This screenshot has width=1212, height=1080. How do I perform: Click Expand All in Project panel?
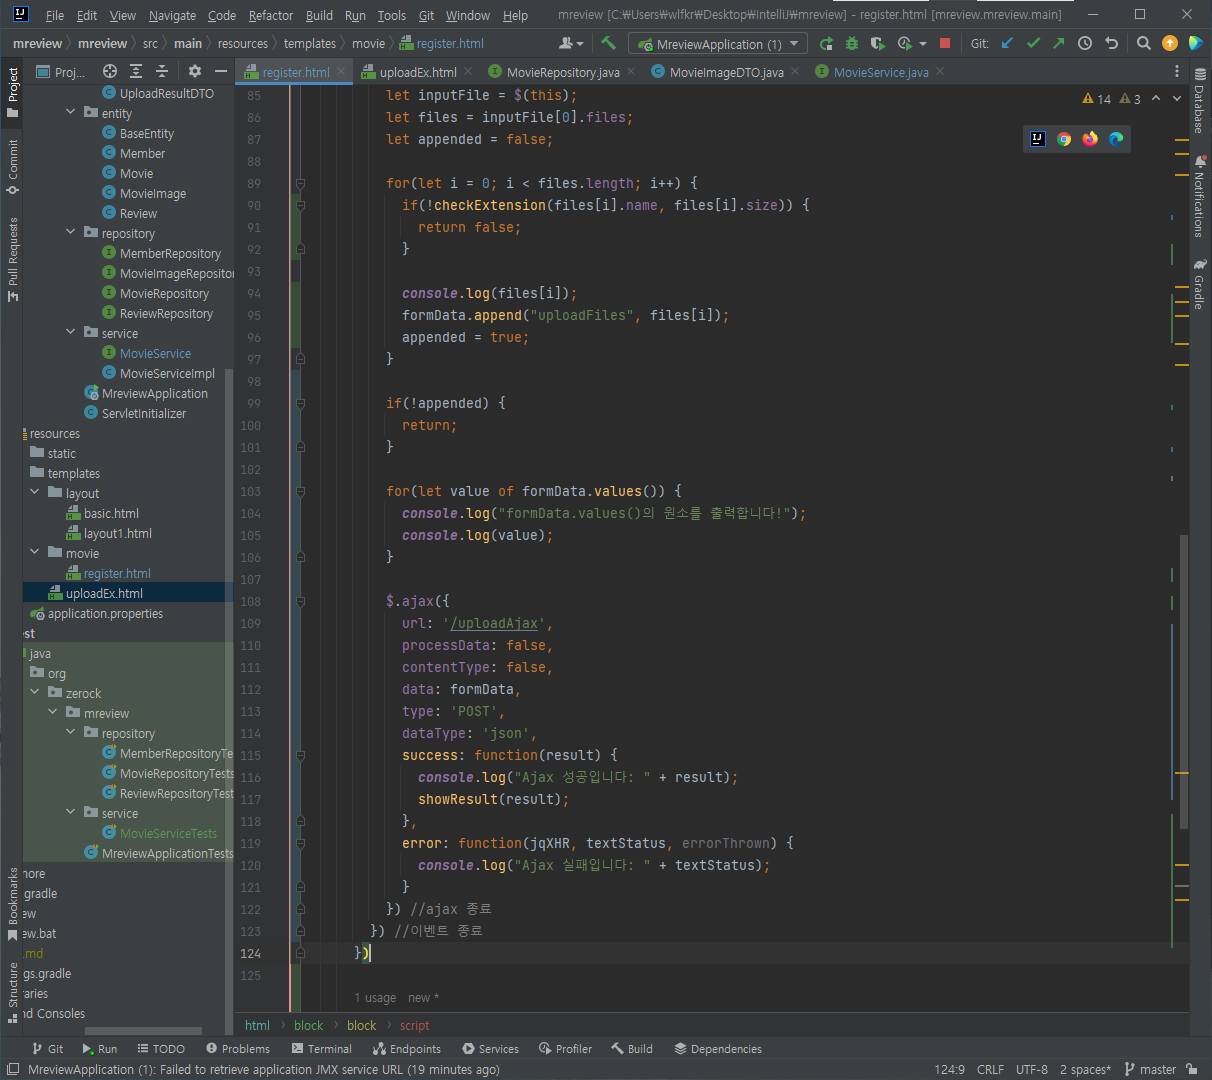point(136,71)
